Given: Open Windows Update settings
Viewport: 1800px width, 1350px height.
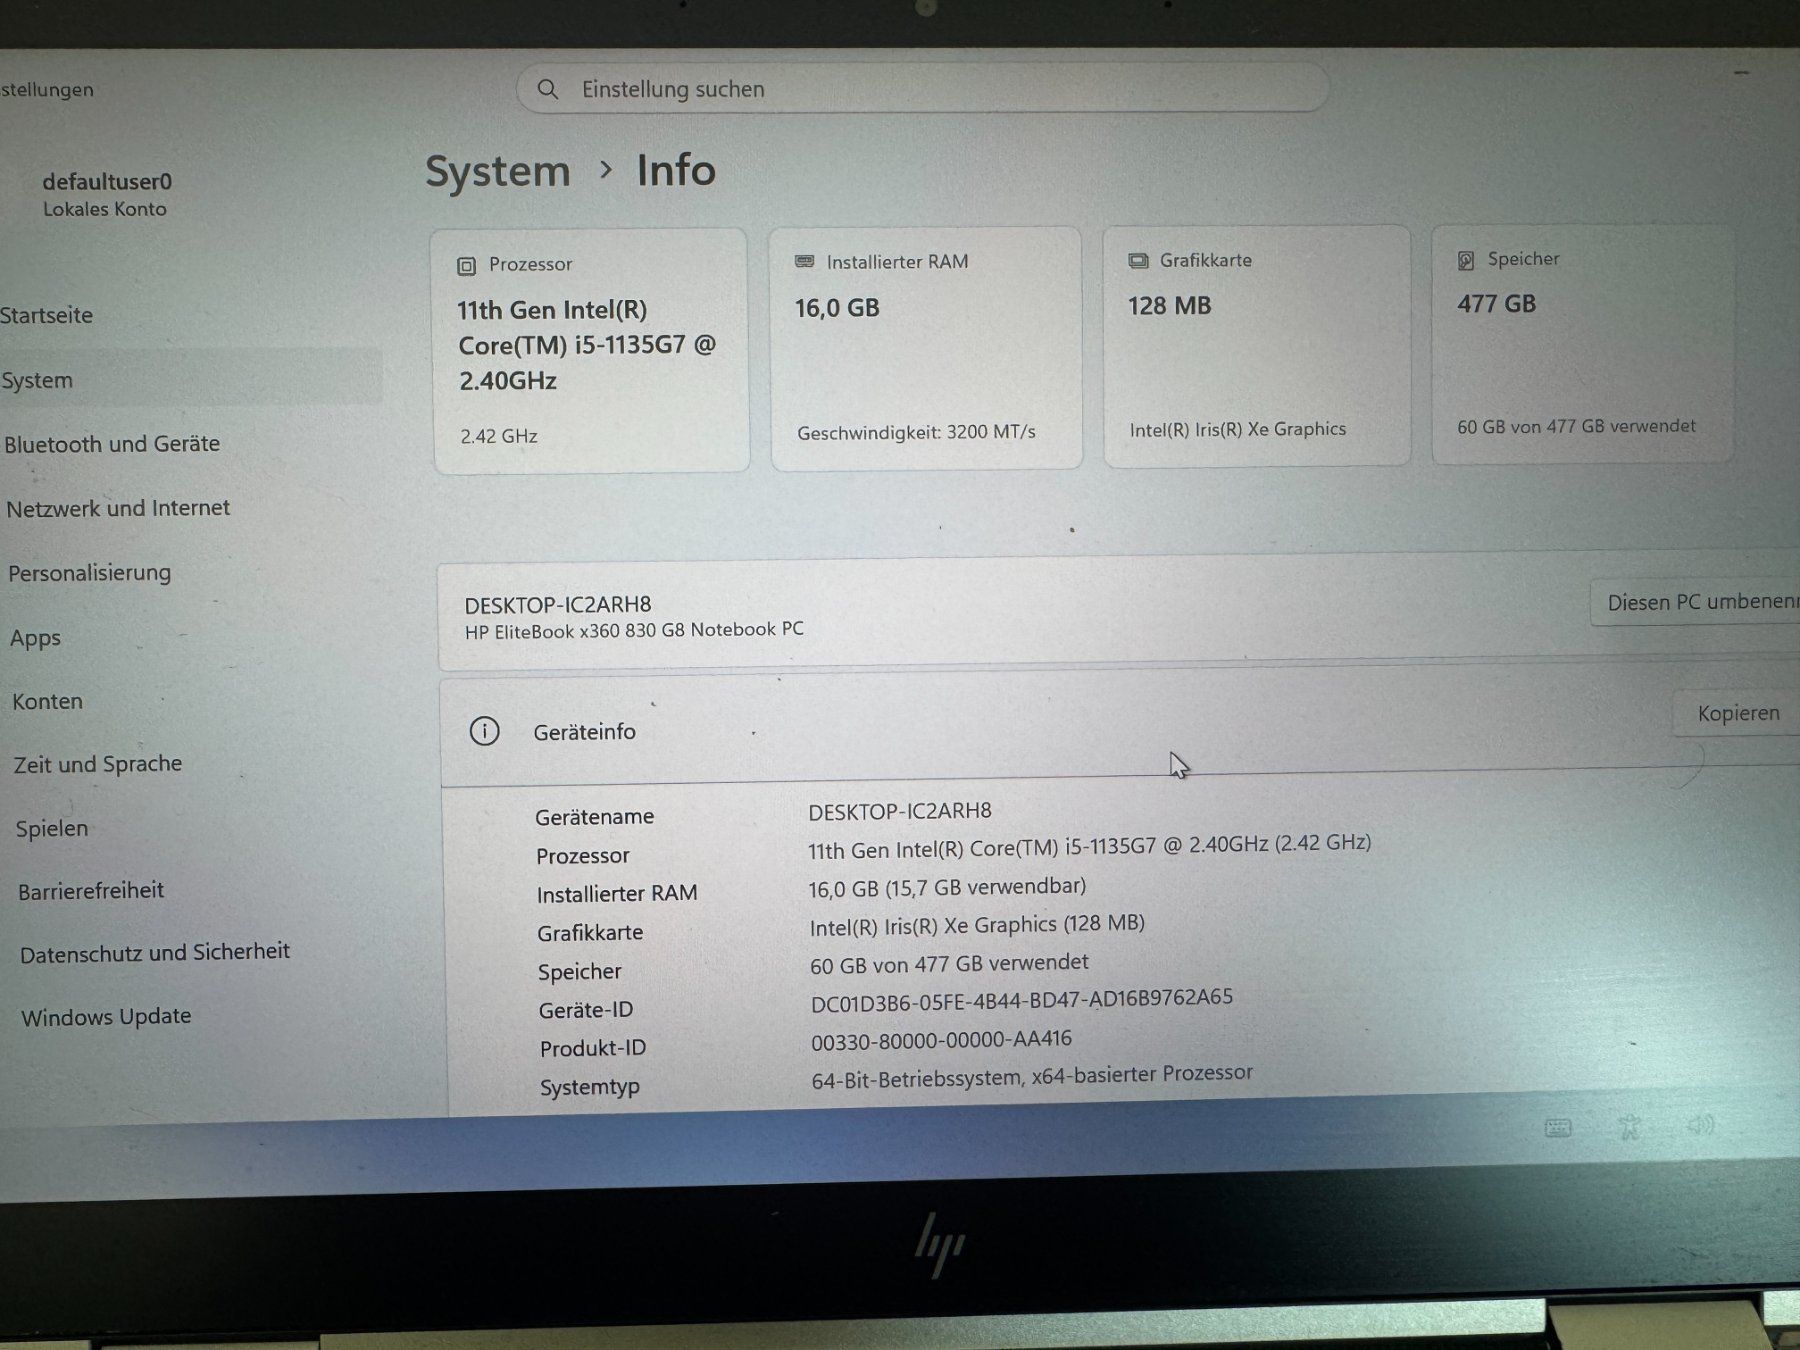Looking at the screenshot, I should coord(106,1017).
